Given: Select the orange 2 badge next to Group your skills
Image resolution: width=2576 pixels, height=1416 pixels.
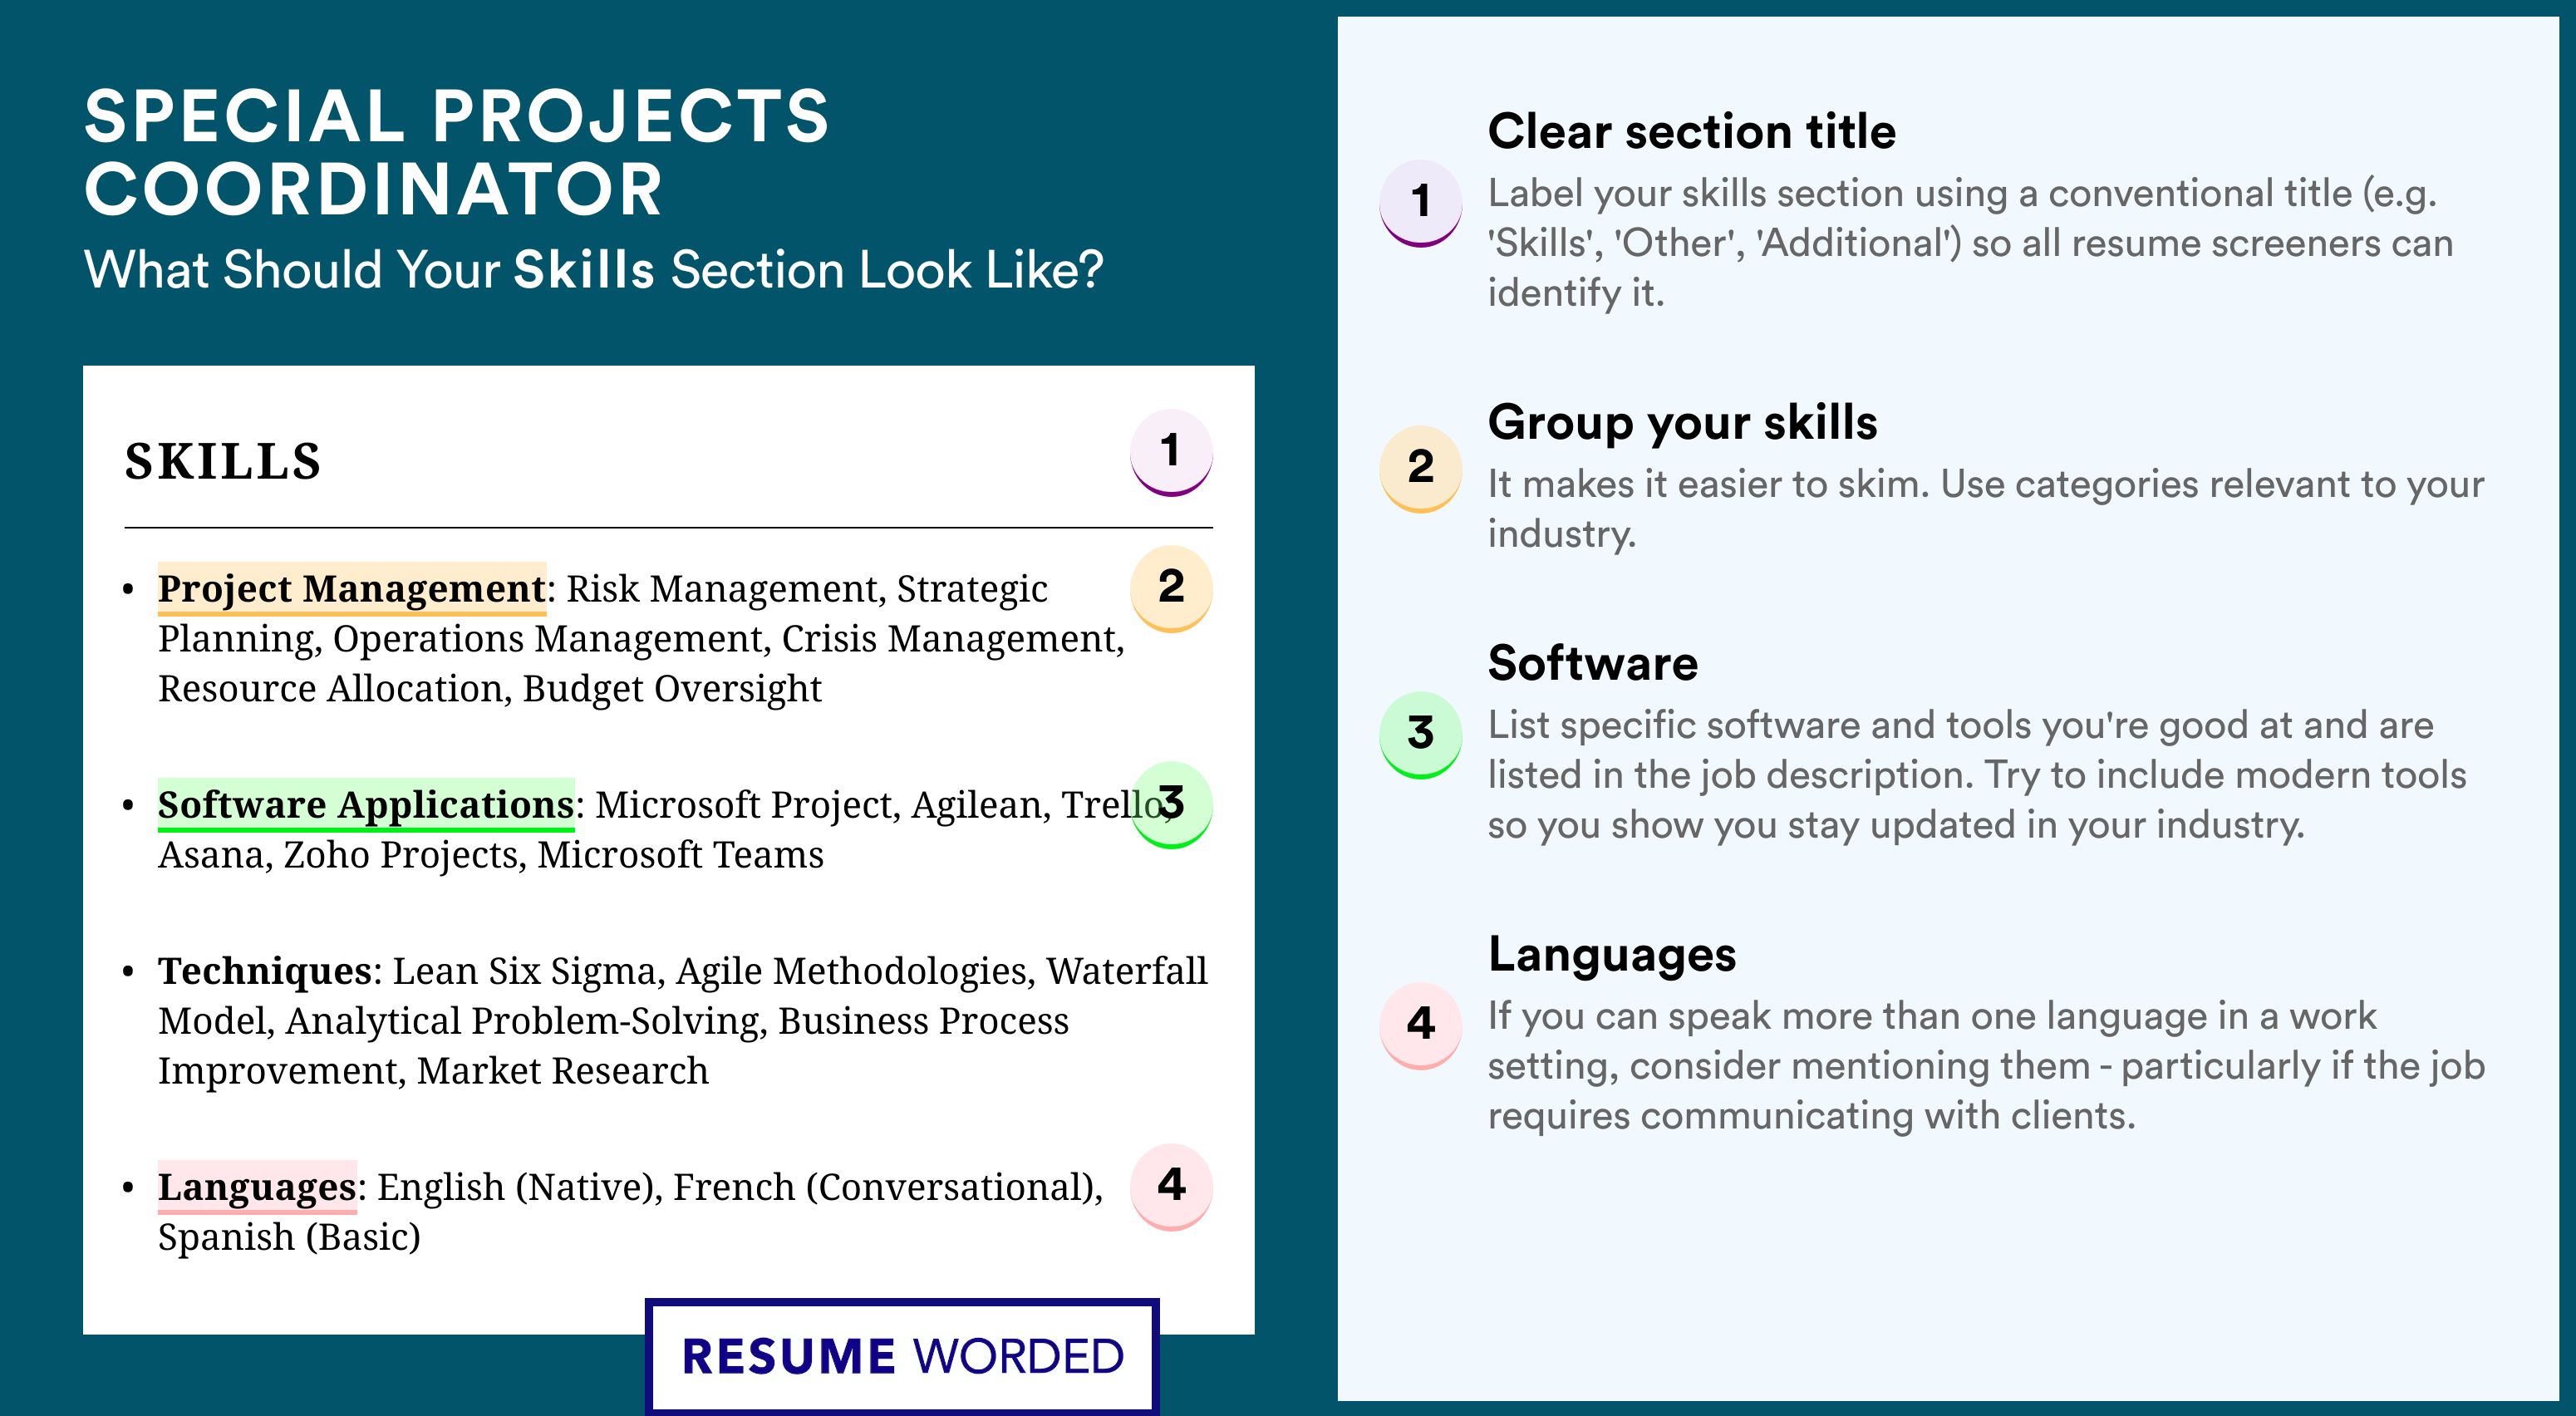Looking at the screenshot, I should point(1421,469).
